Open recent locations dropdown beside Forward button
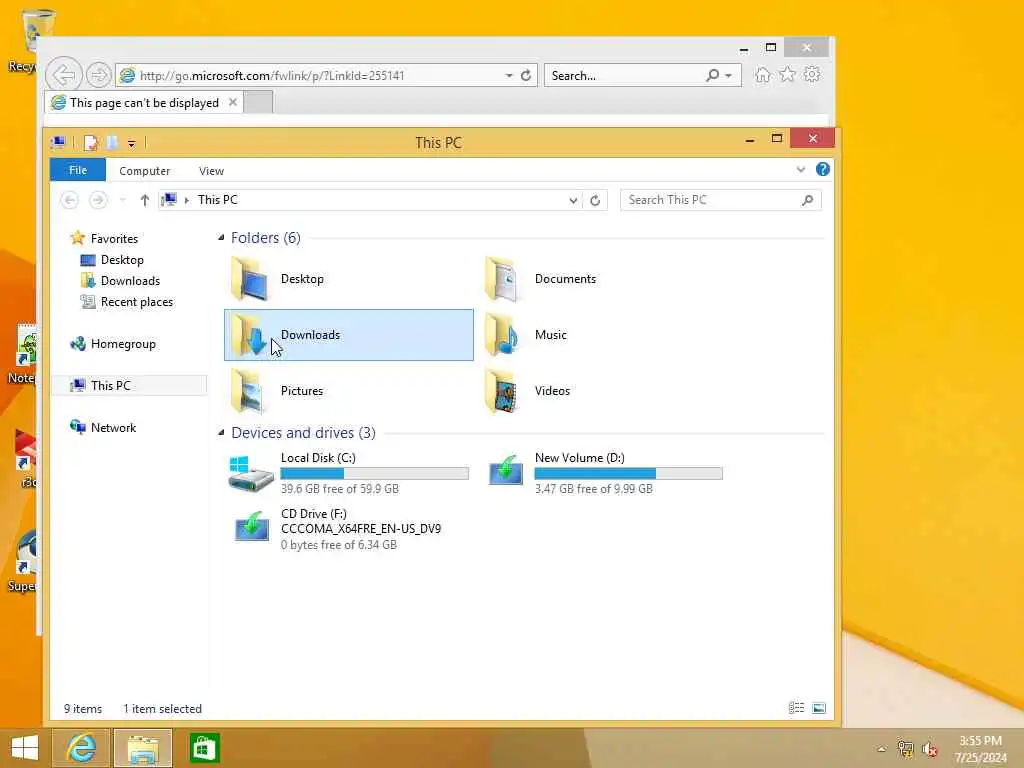1024x768 pixels. [122, 200]
